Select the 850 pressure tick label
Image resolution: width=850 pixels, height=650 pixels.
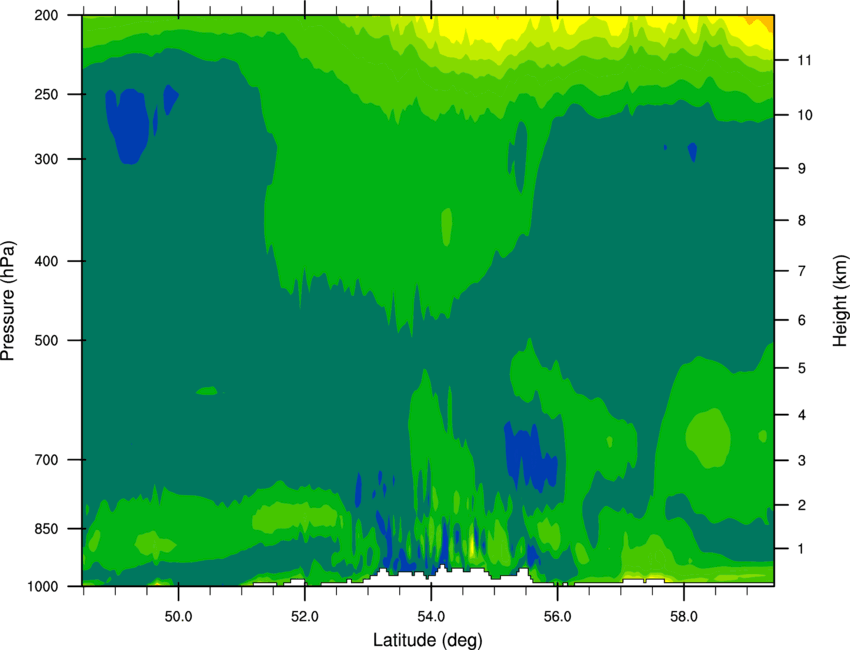[x=47, y=529]
